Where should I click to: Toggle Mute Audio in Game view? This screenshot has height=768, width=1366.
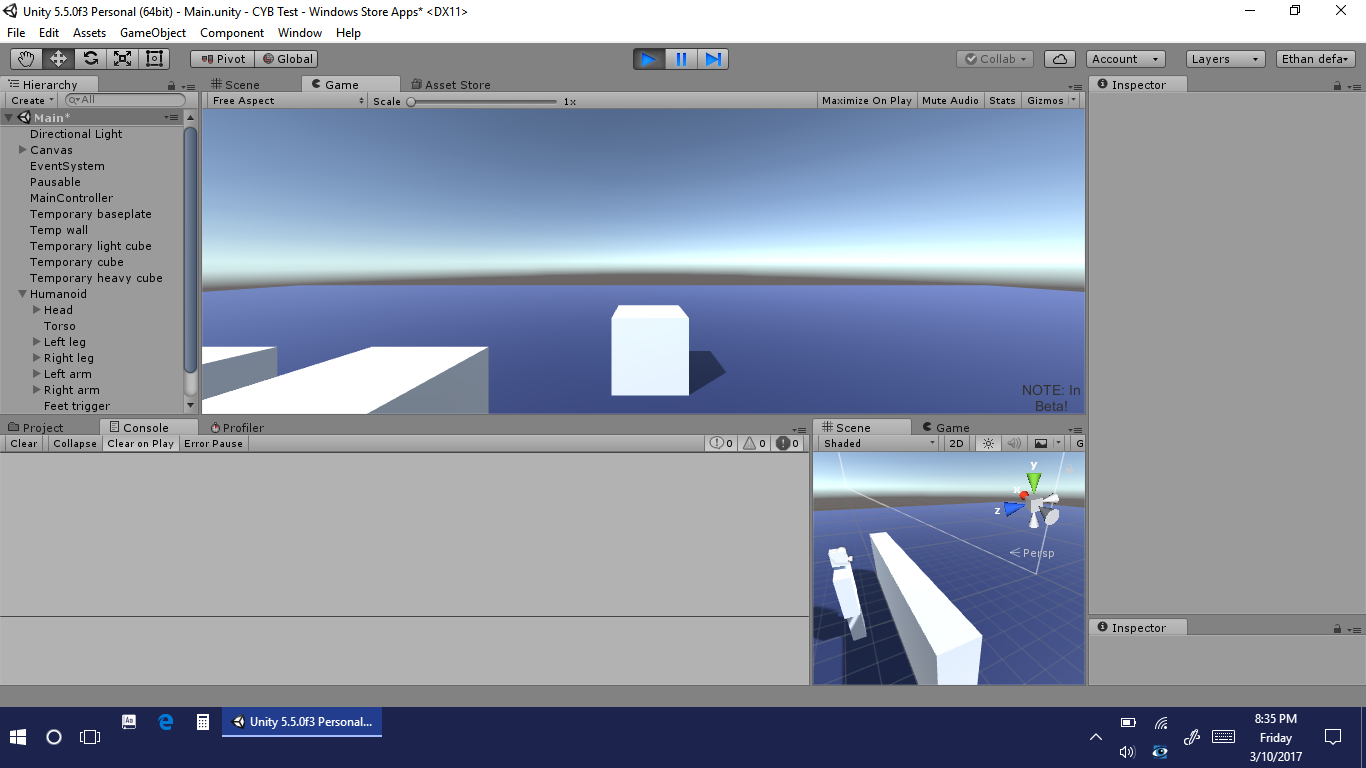coord(950,101)
